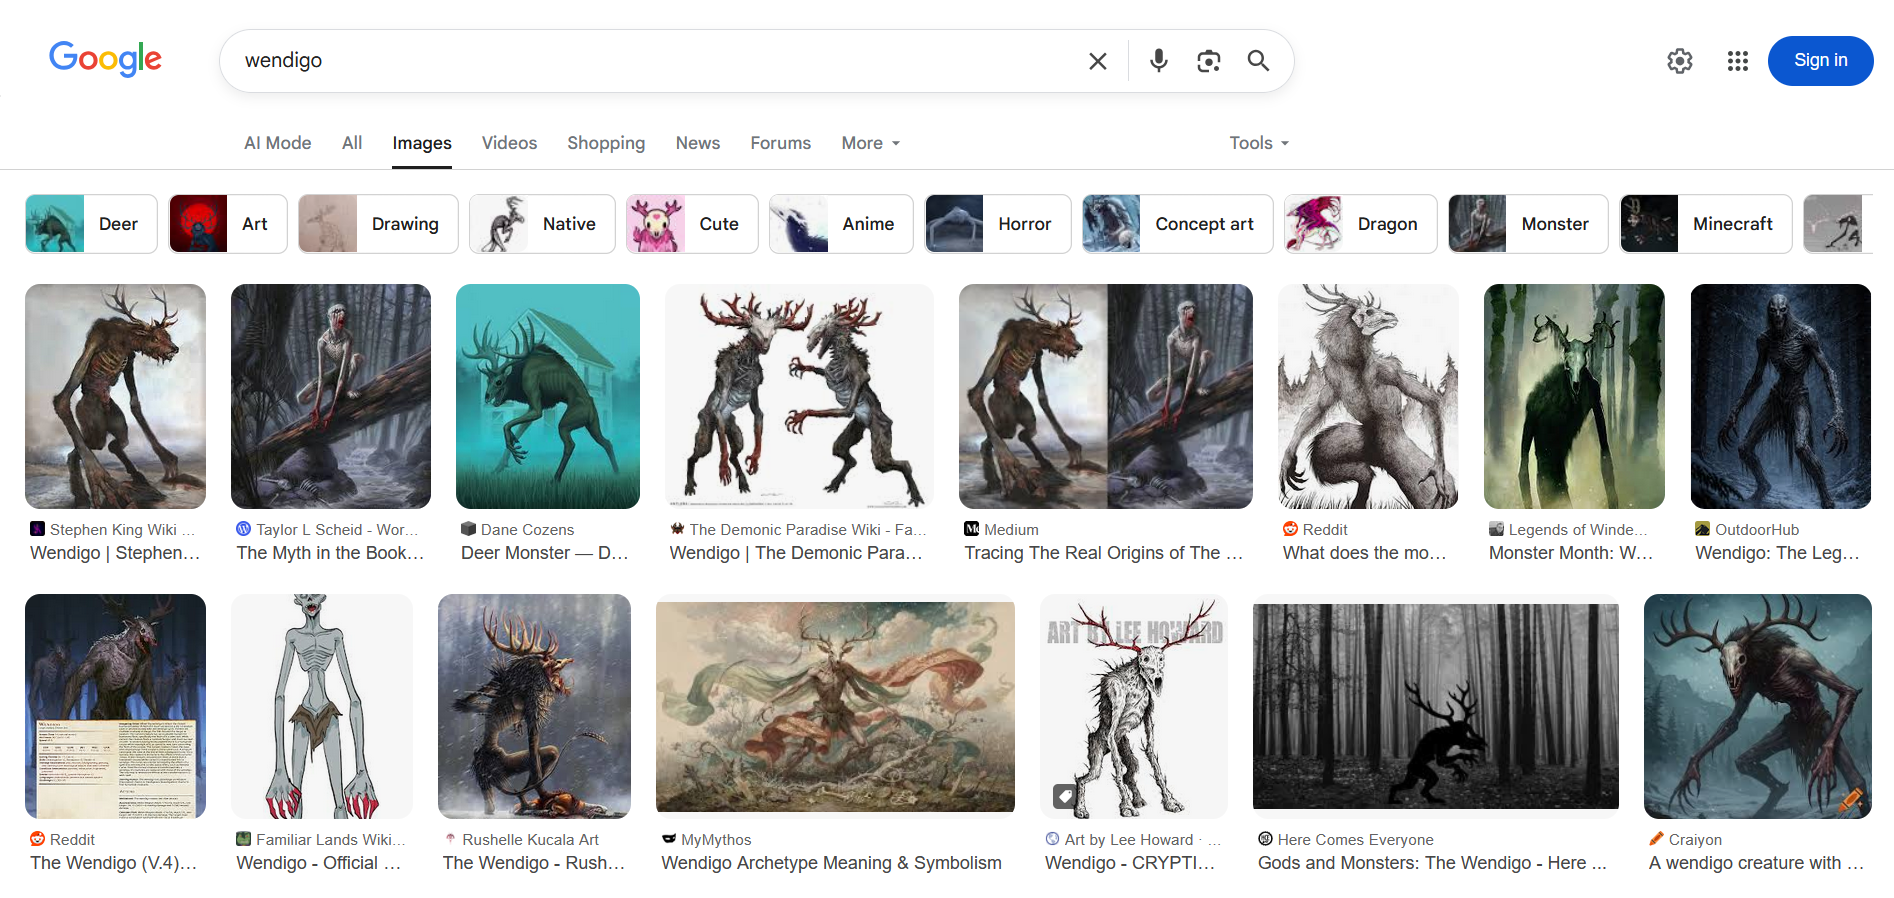Viewport: 1894px width, 898px height.
Task: Open 'The Wendigo (V.4)…' link
Action: click(114, 863)
